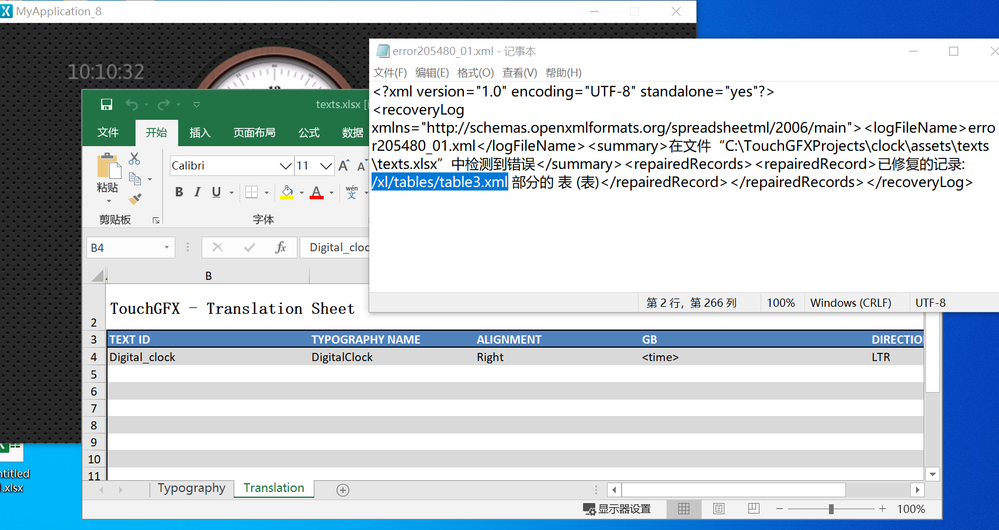
Task: Switch to the 页面布局 ribbon tab
Action: click(254, 132)
